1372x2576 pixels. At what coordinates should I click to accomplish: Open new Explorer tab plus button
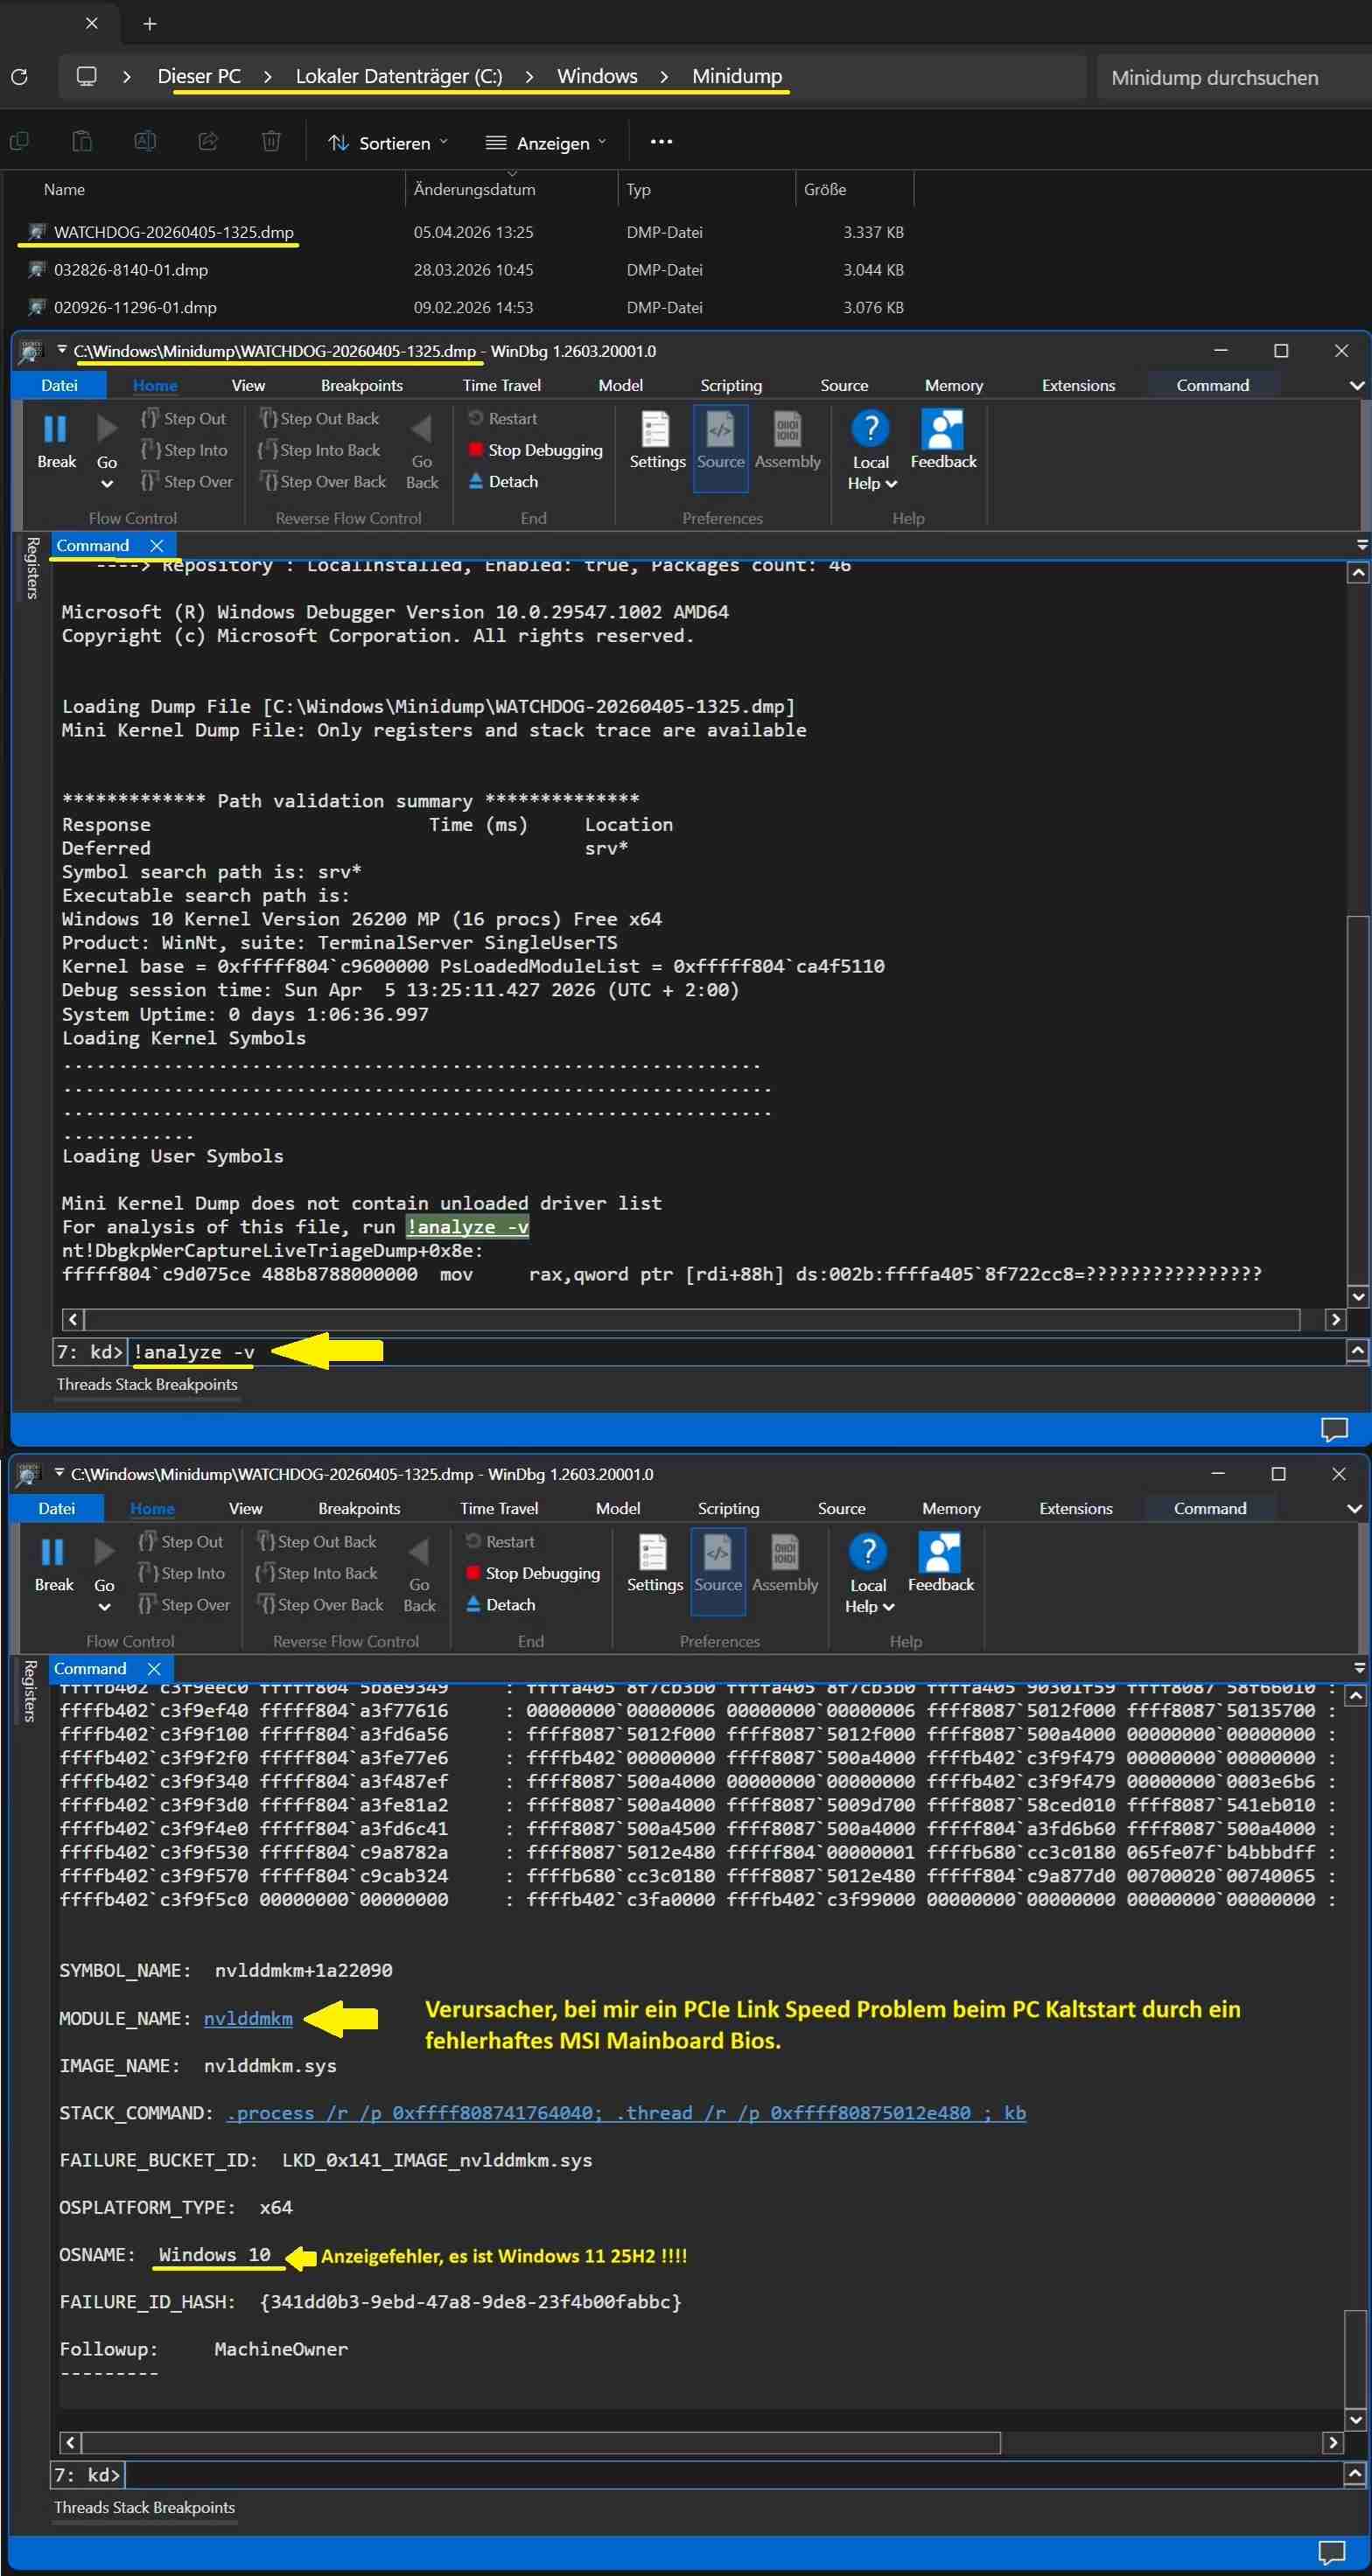pos(149,23)
